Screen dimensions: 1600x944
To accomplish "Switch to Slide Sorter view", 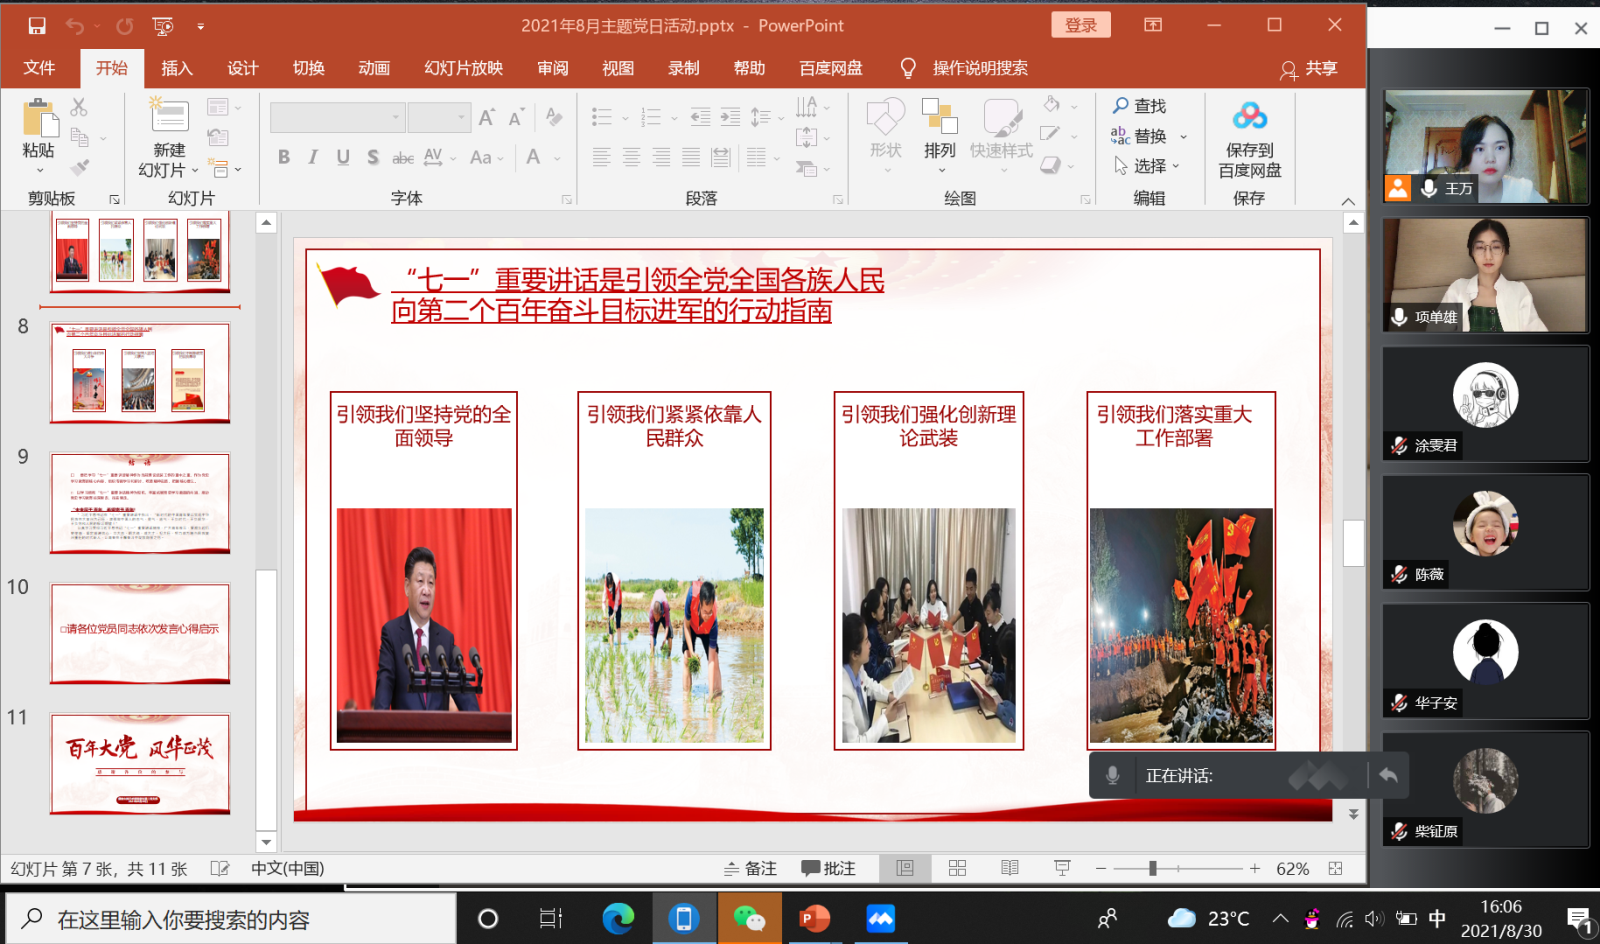I will coord(957,868).
